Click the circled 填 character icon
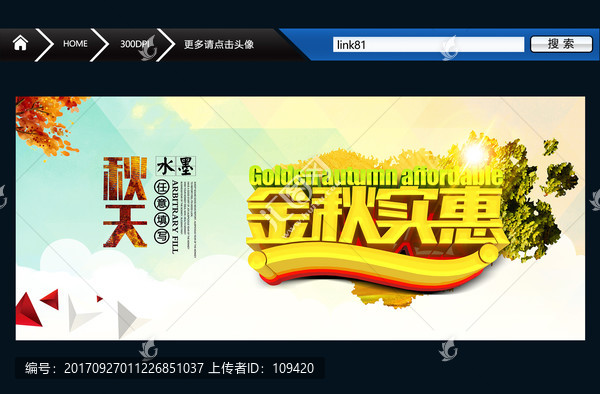Viewport: 600px width, 394px height. pos(161,220)
